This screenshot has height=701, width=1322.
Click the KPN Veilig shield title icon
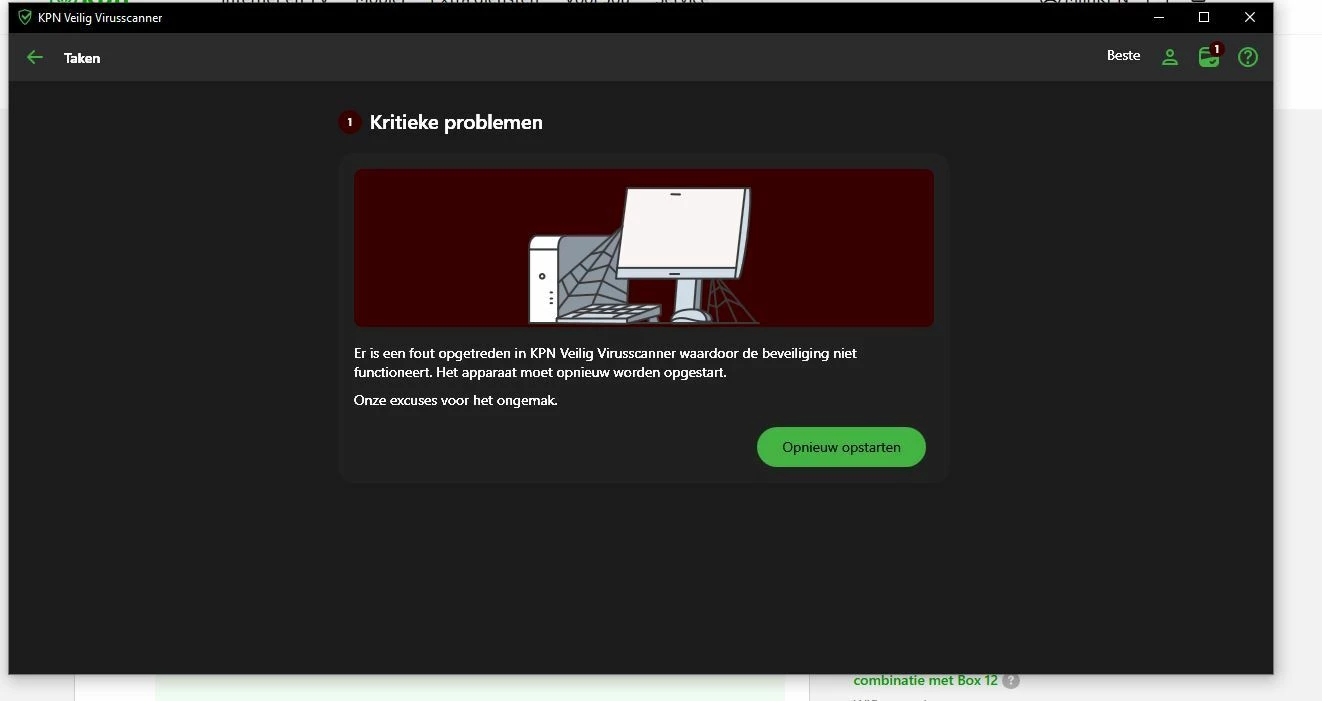click(x=25, y=17)
